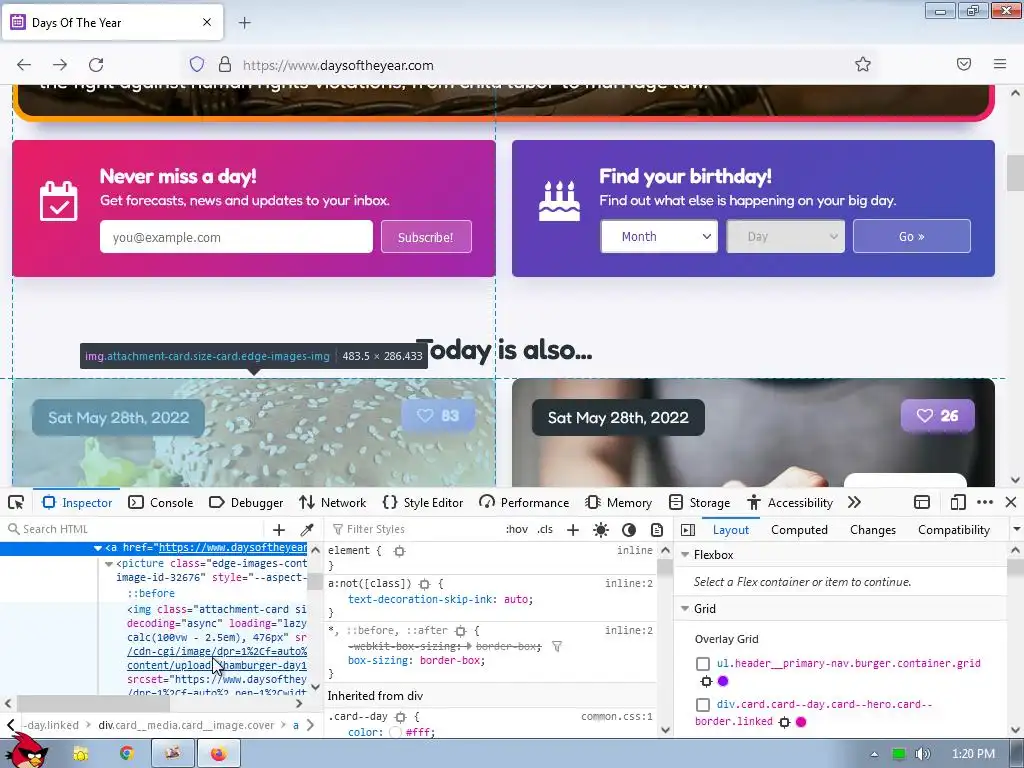Viewport: 1024px width, 768px height.
Task: Save page to Pocket icon
Action: [x=964, y=64]
